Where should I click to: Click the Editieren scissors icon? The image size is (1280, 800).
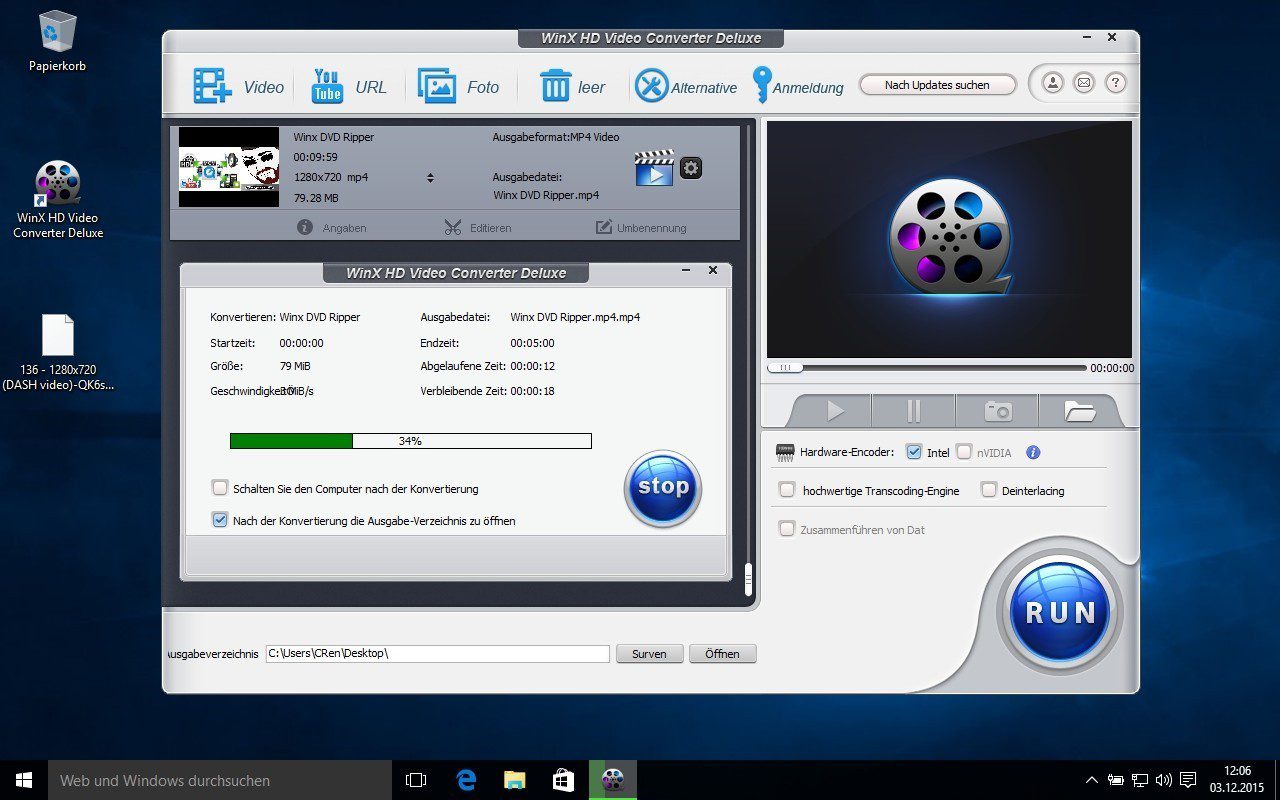tap(453, 227)
